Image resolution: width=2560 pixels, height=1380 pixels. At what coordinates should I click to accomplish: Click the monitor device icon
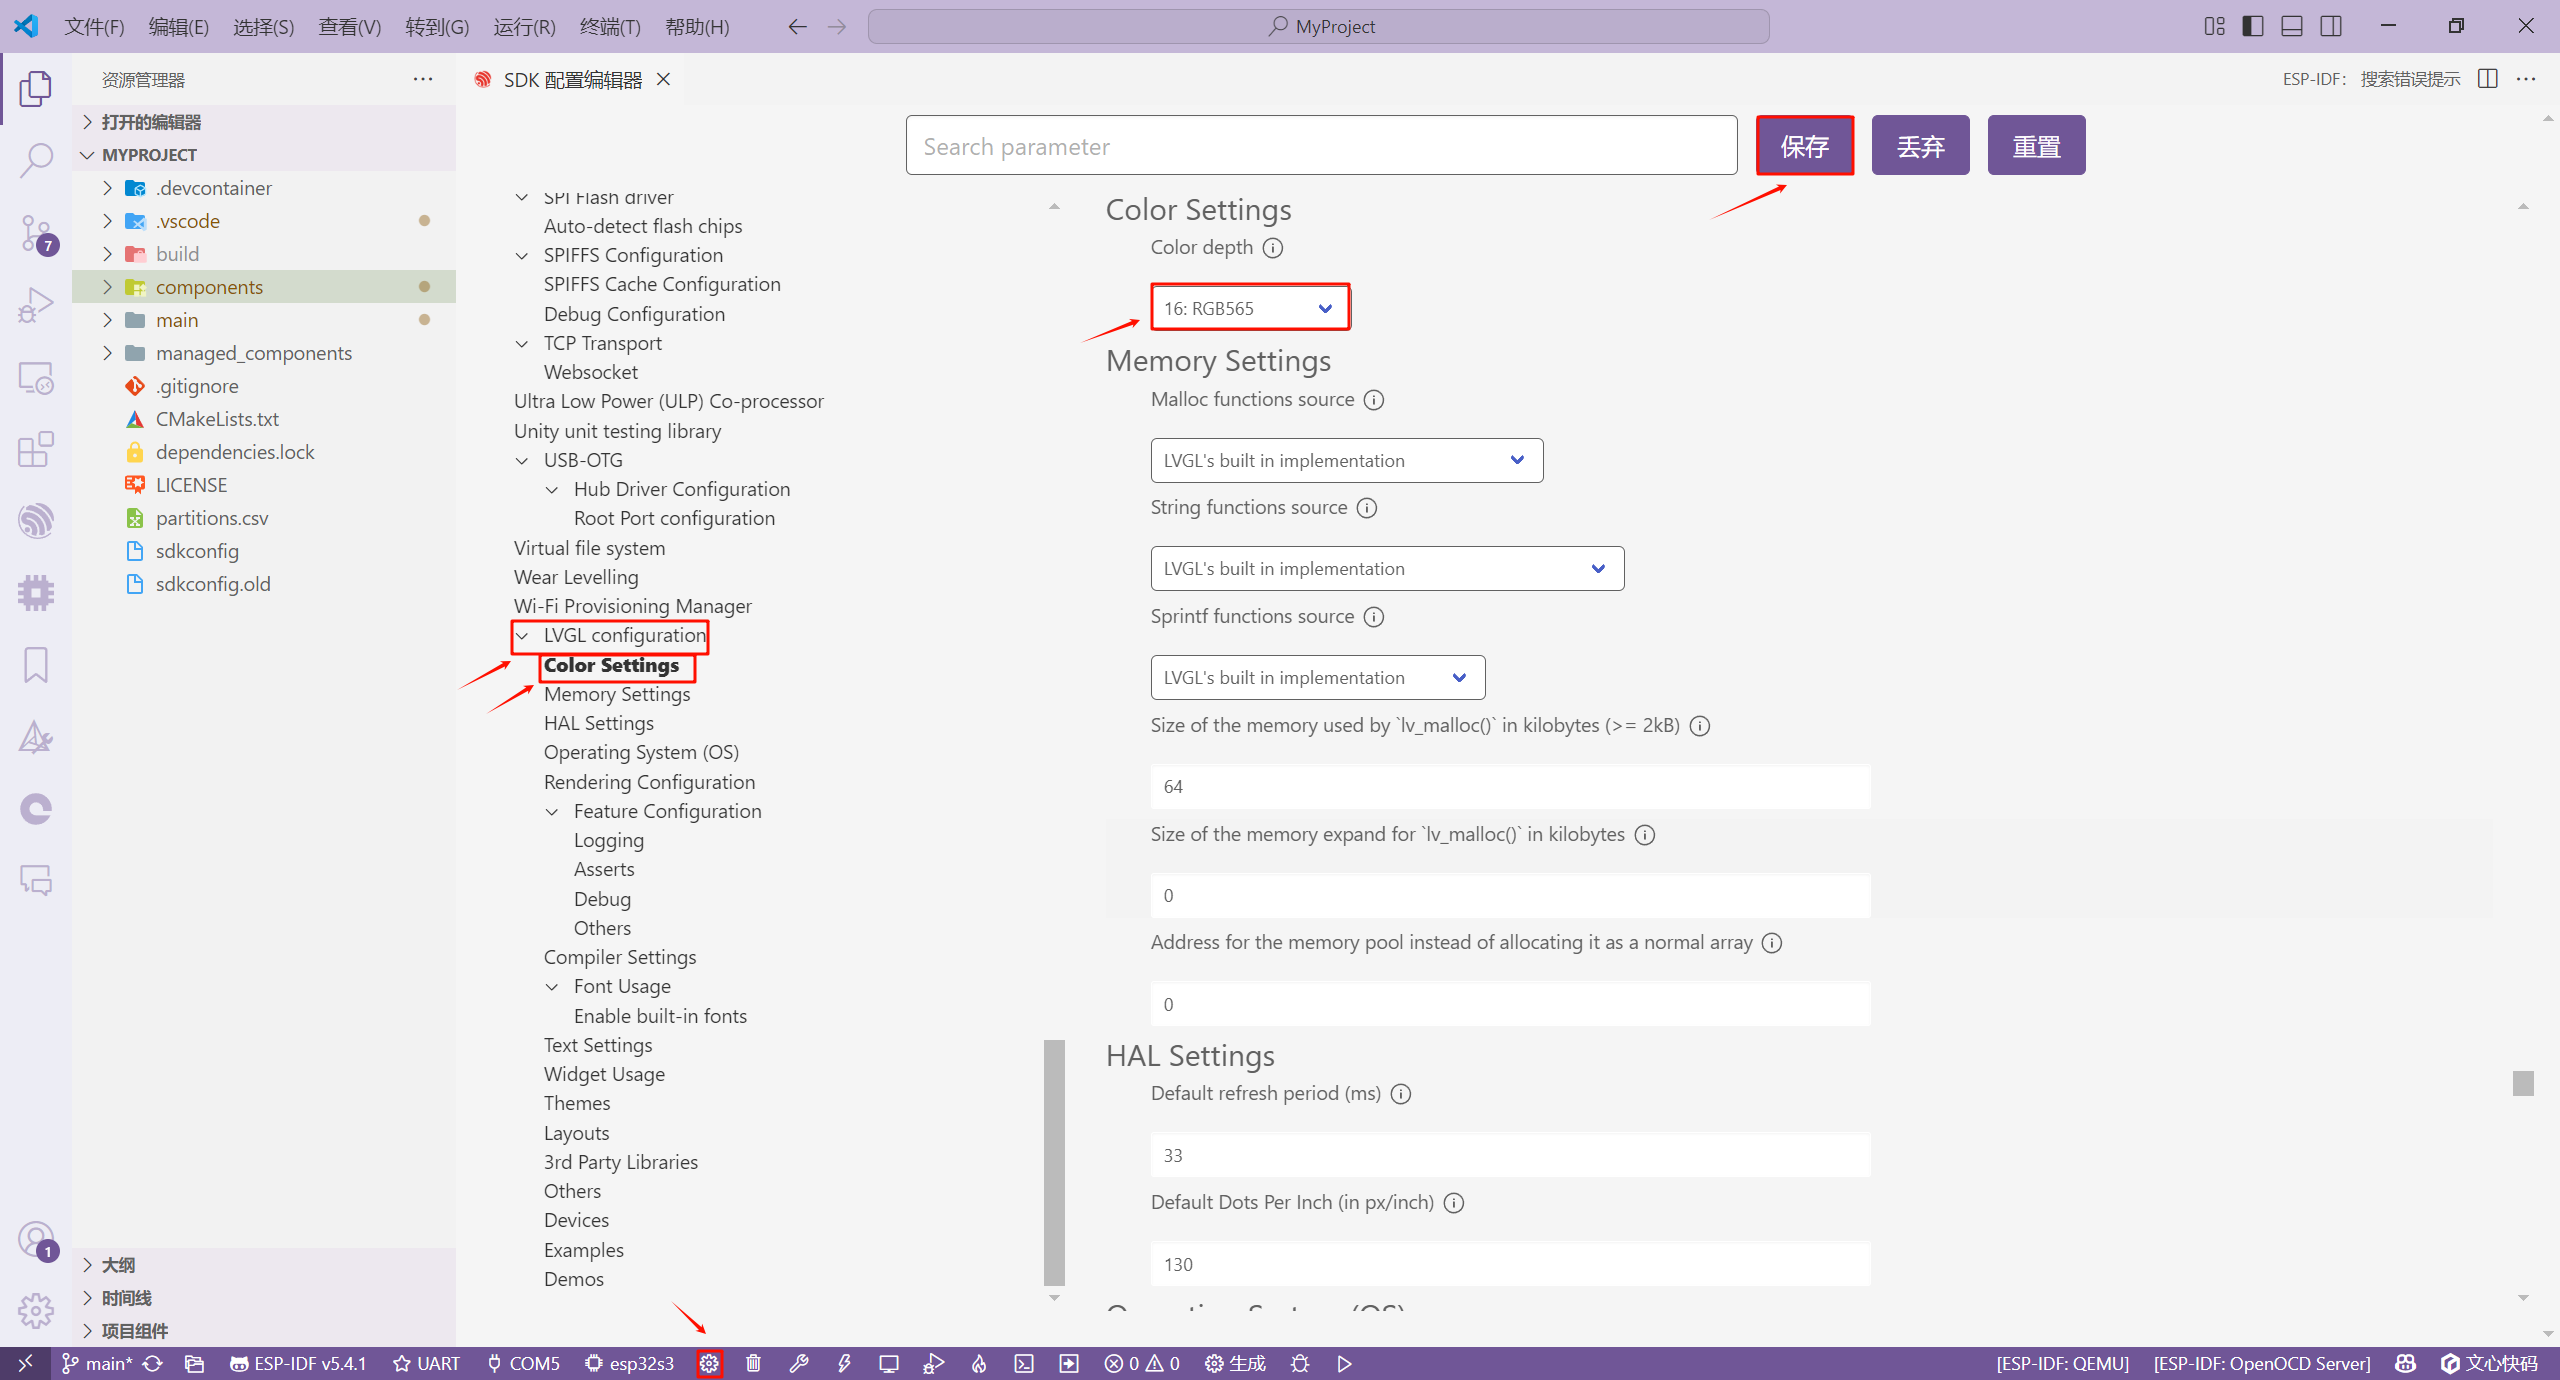click(x=888, y=1363)
